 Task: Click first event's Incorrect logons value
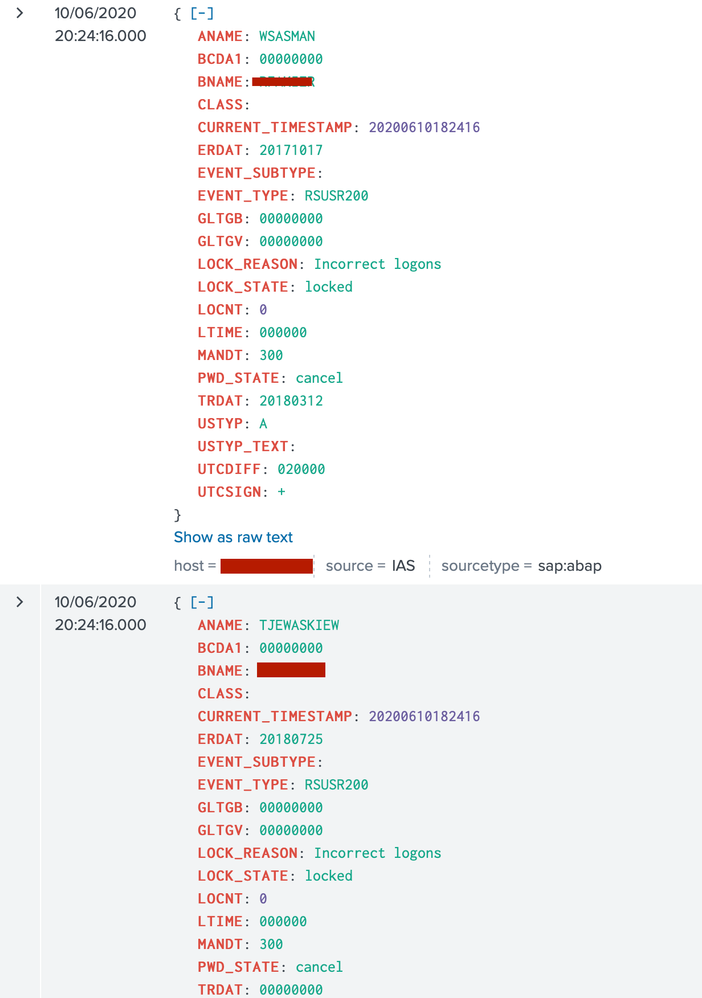[377, 264]
